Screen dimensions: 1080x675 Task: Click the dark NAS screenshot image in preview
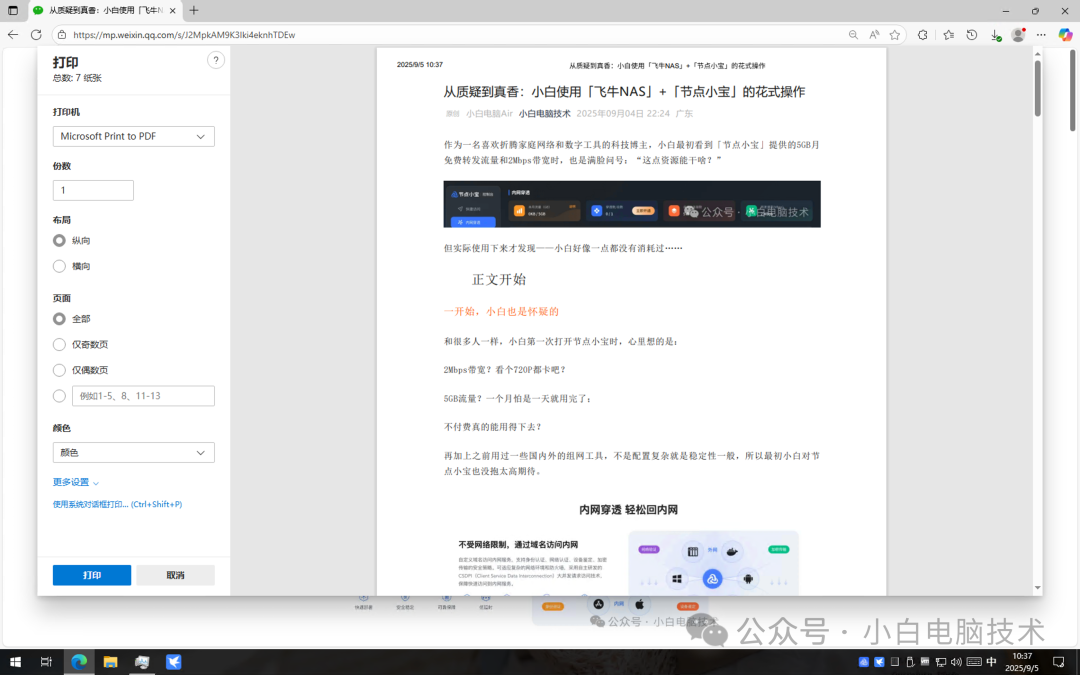632,204
